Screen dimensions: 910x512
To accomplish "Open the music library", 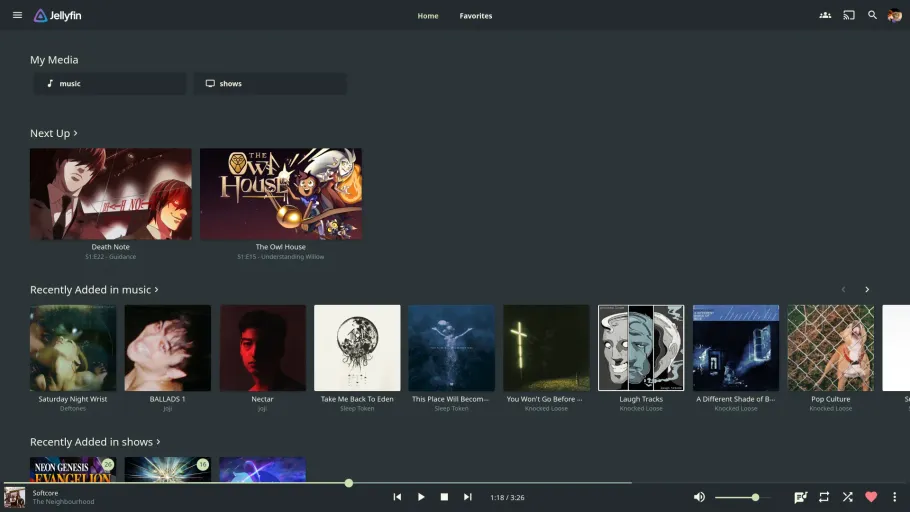I will [110, 84].
